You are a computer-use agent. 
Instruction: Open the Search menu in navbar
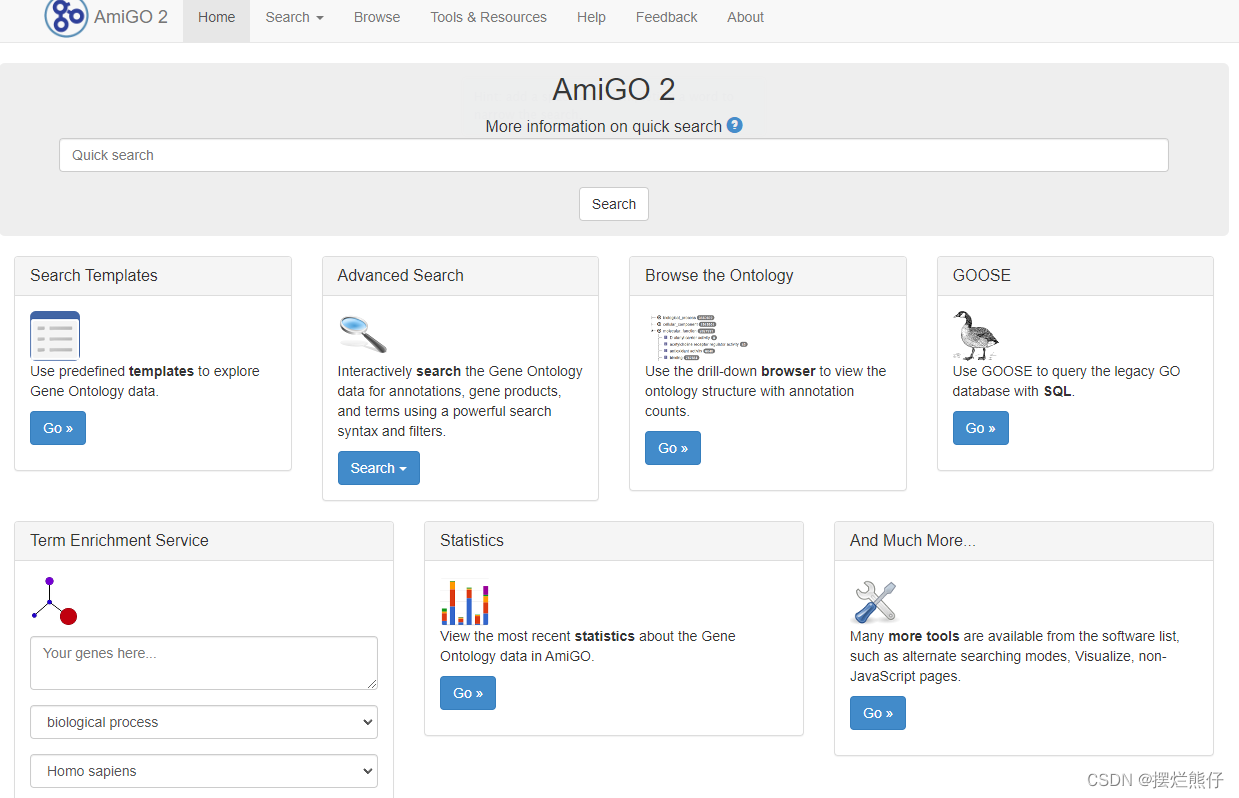pos(294,17)
